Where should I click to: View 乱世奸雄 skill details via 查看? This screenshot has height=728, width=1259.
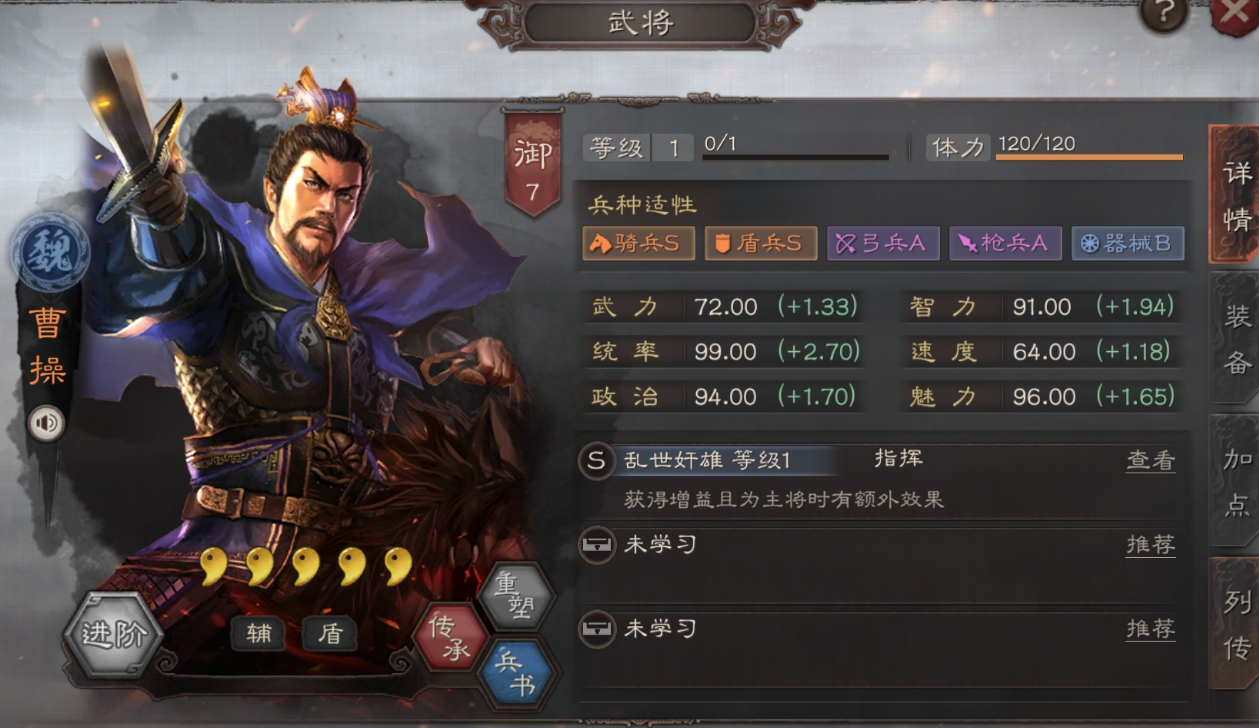pos(1151,461)
